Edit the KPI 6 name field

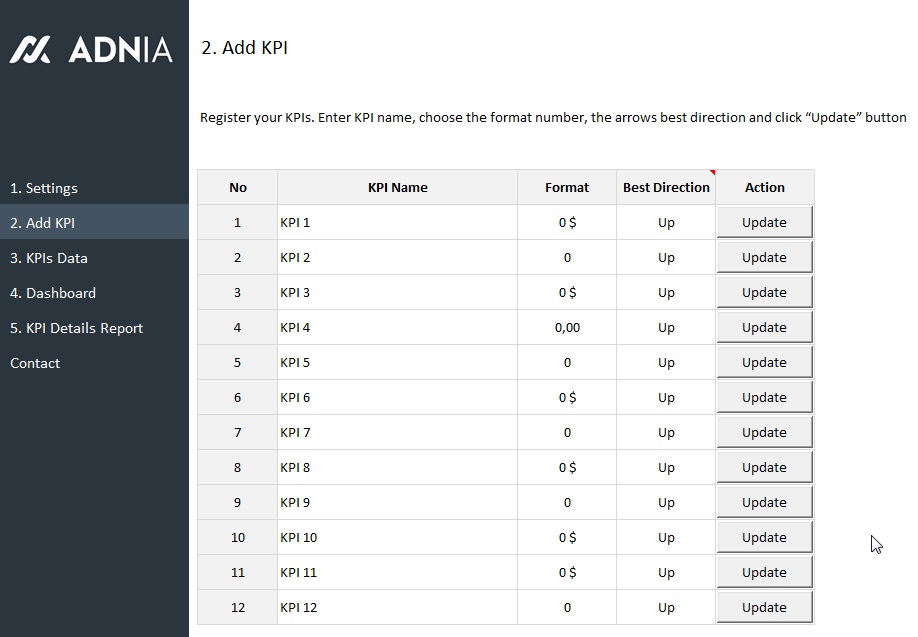coord(397,398)
